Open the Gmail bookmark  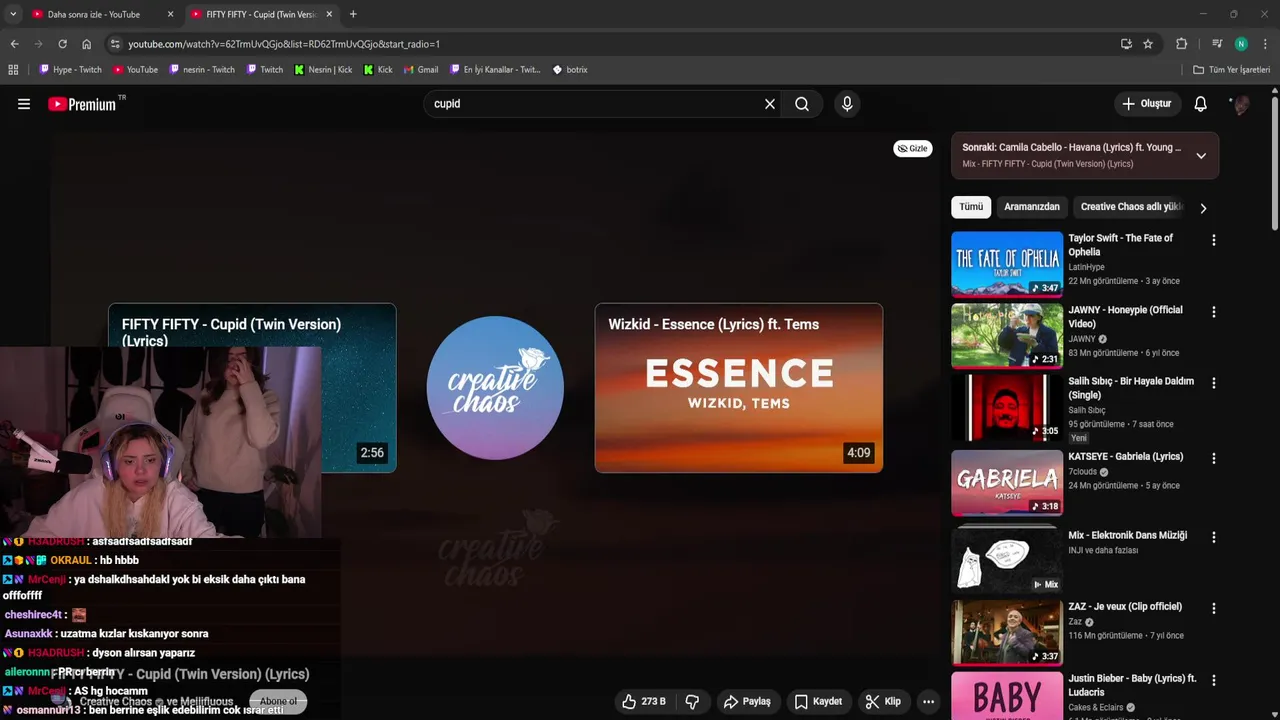point(421,70)
